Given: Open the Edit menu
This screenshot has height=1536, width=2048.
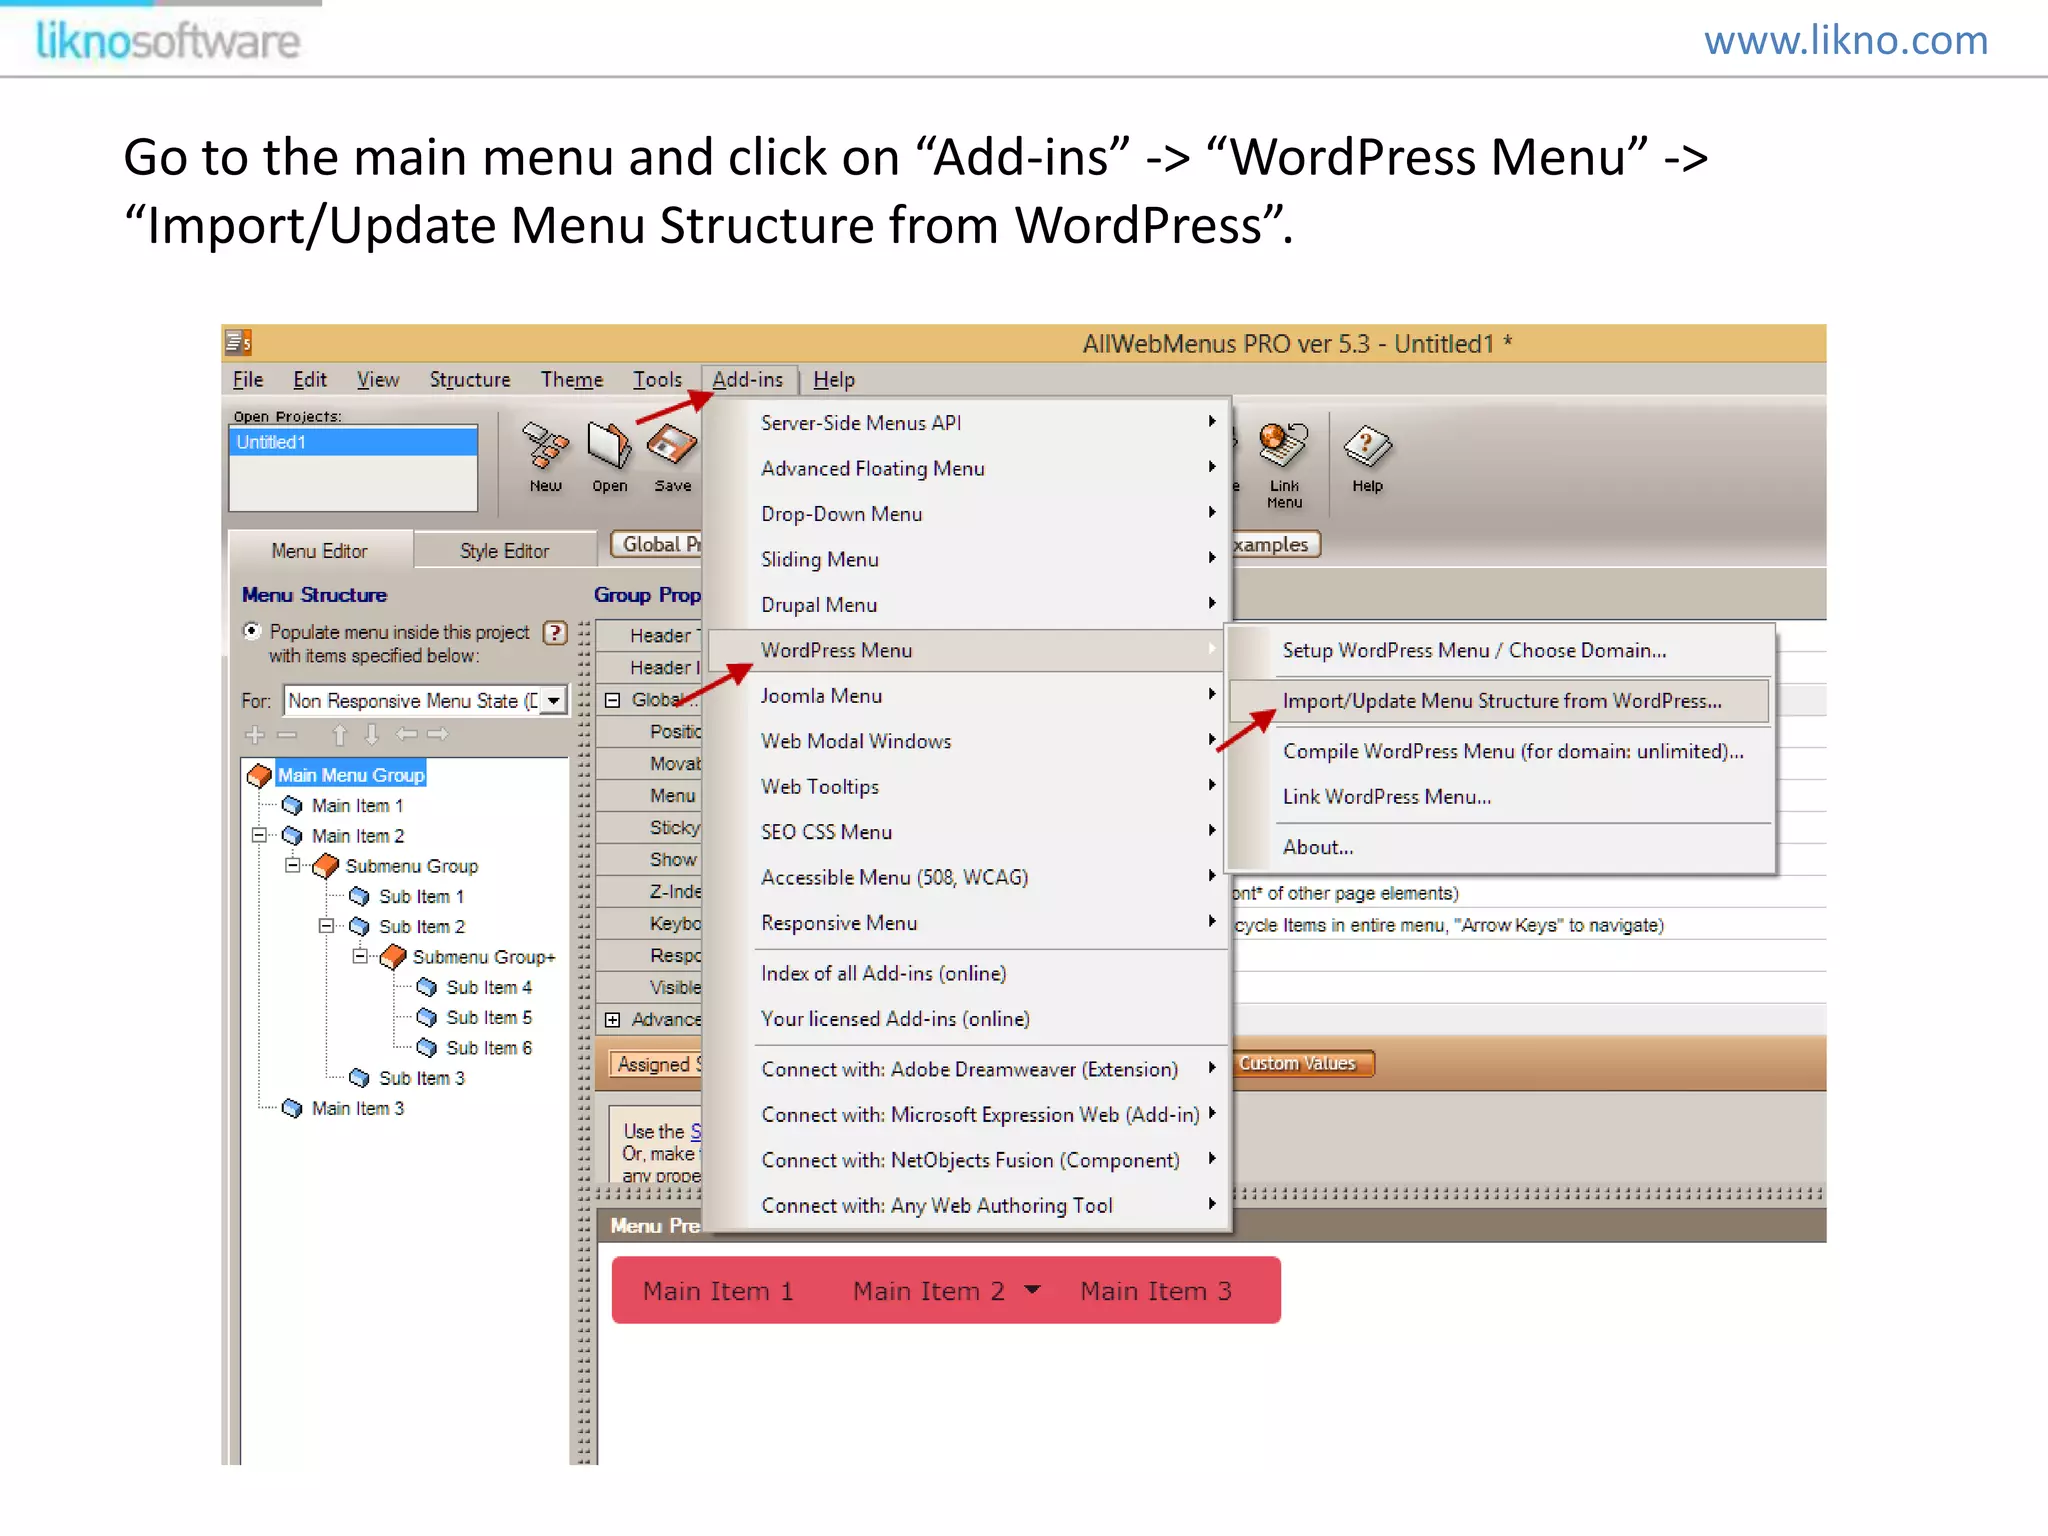Looking at the screenshot, I should (310, 380).
